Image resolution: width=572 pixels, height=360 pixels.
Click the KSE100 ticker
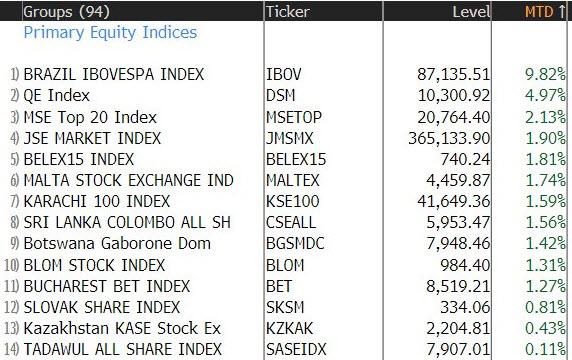(293, 201)
